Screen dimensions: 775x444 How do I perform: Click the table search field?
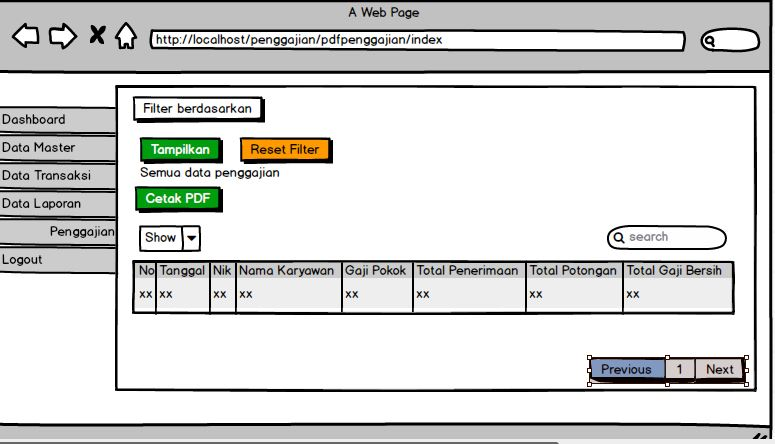click(x=667, y=237)
